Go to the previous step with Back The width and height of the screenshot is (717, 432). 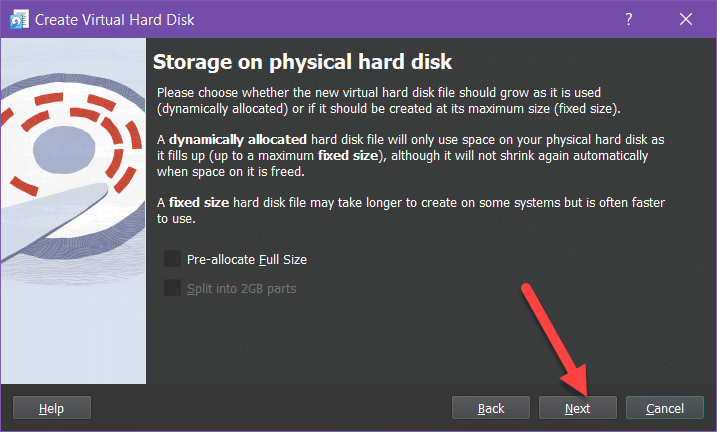pos(491,408)
